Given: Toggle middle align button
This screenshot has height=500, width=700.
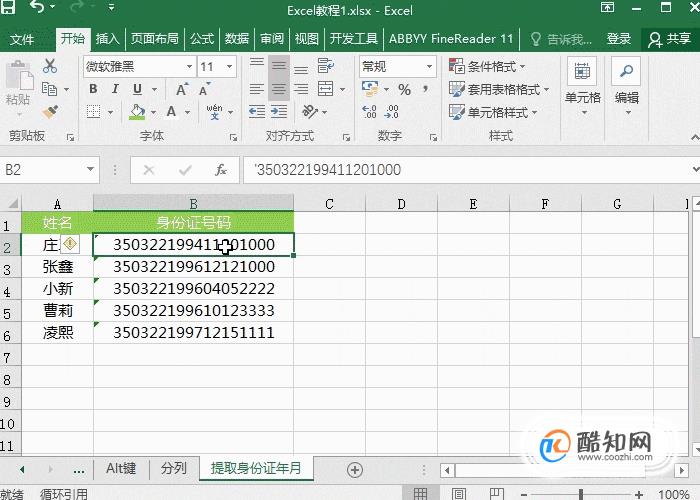Looking at the screenshot, I should pyautogui.click(x=279, y=66).
